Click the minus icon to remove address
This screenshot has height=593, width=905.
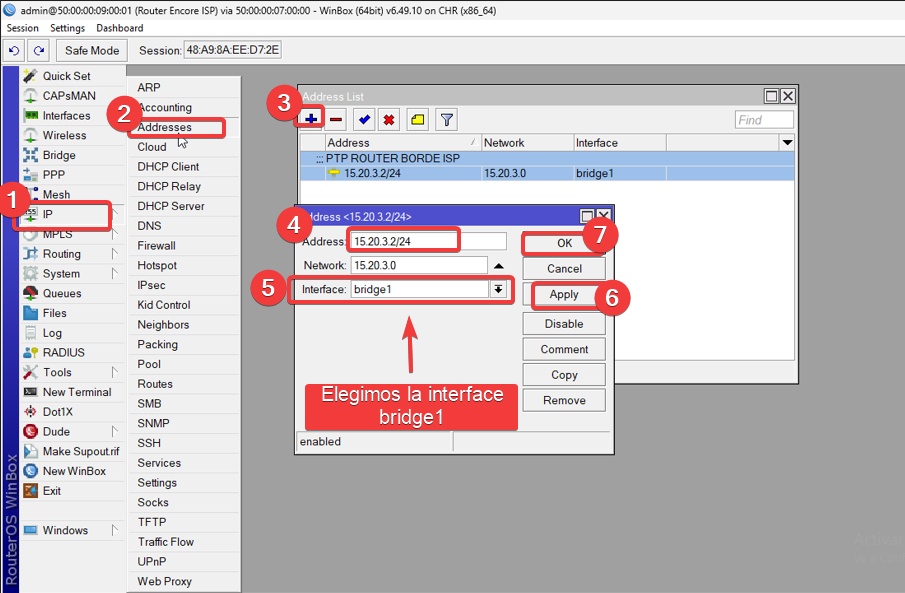(337, 119)
